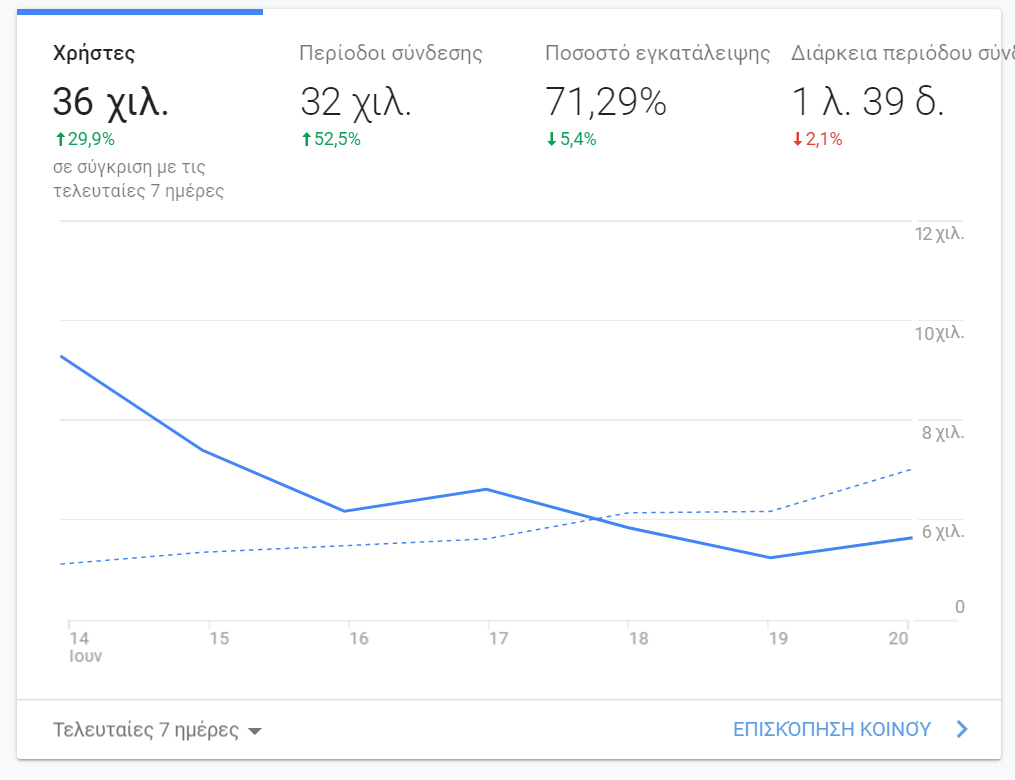The width and height of the screenshot is (1015, 780).
Task: Click the 20 date marker on the axis
Action: [x=898, y=638]
